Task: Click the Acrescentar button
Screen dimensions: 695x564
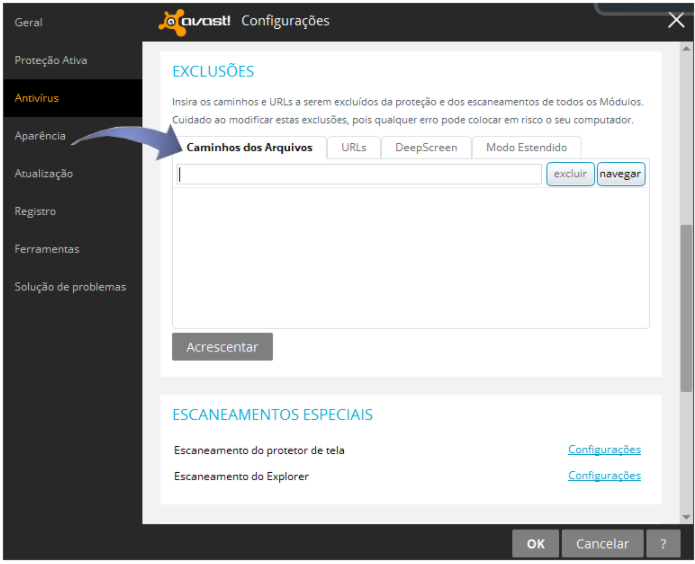Action: click(x=222, y=347)
